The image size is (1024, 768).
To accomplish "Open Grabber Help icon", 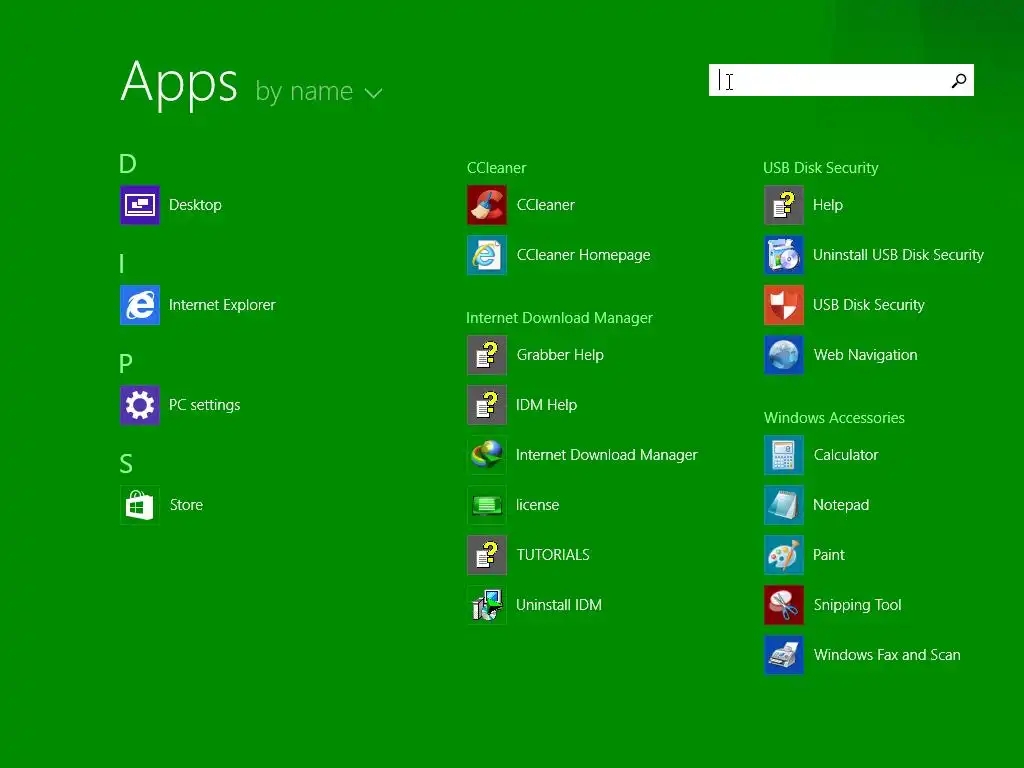I will coord(487,355).
